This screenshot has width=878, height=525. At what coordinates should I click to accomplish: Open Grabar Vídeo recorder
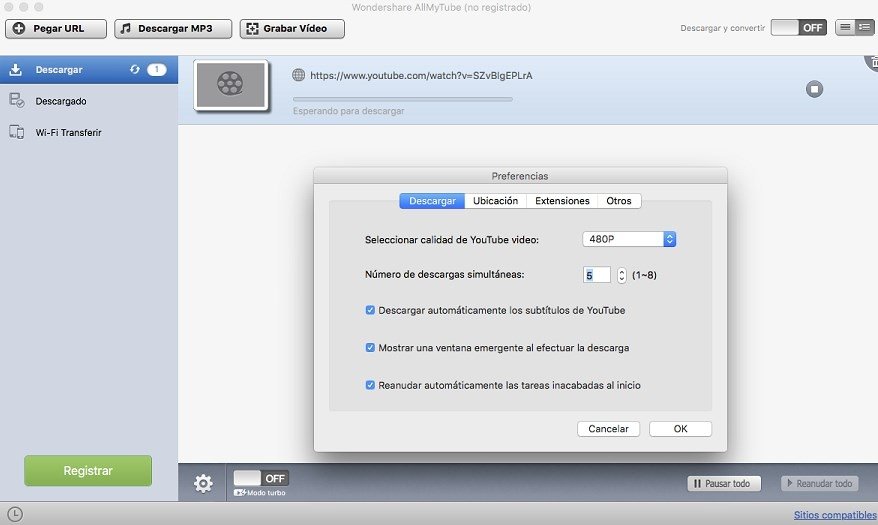[x=292, y=29]
